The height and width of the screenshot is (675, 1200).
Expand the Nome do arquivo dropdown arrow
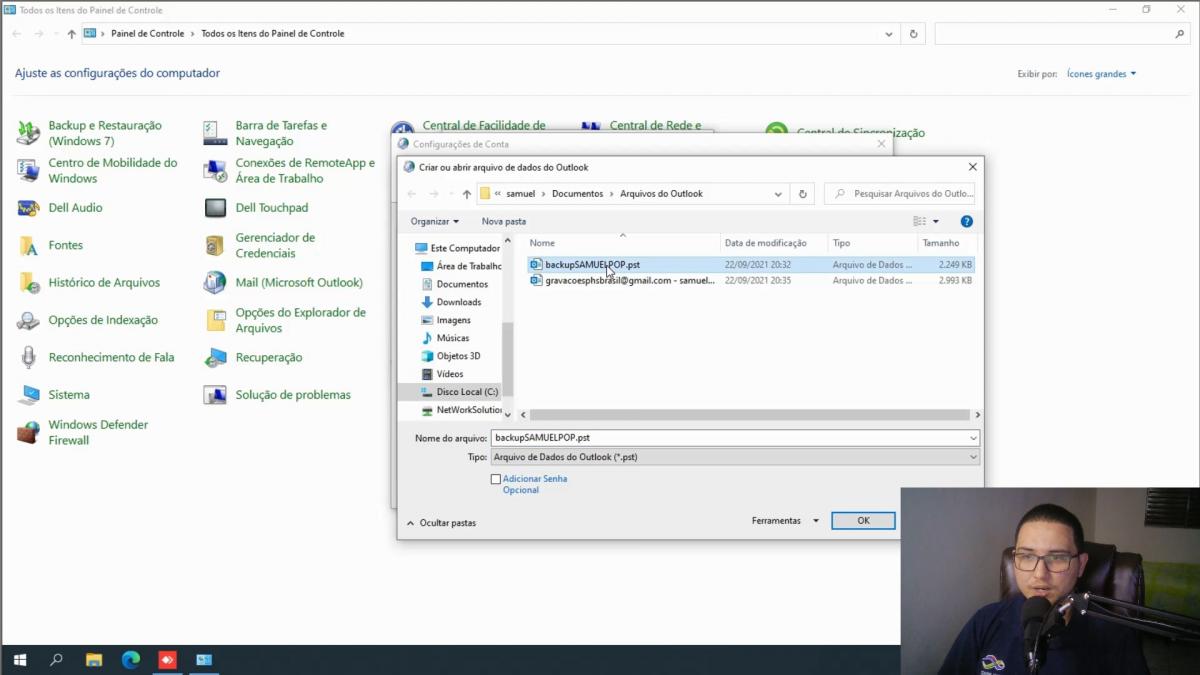(973, 438)
